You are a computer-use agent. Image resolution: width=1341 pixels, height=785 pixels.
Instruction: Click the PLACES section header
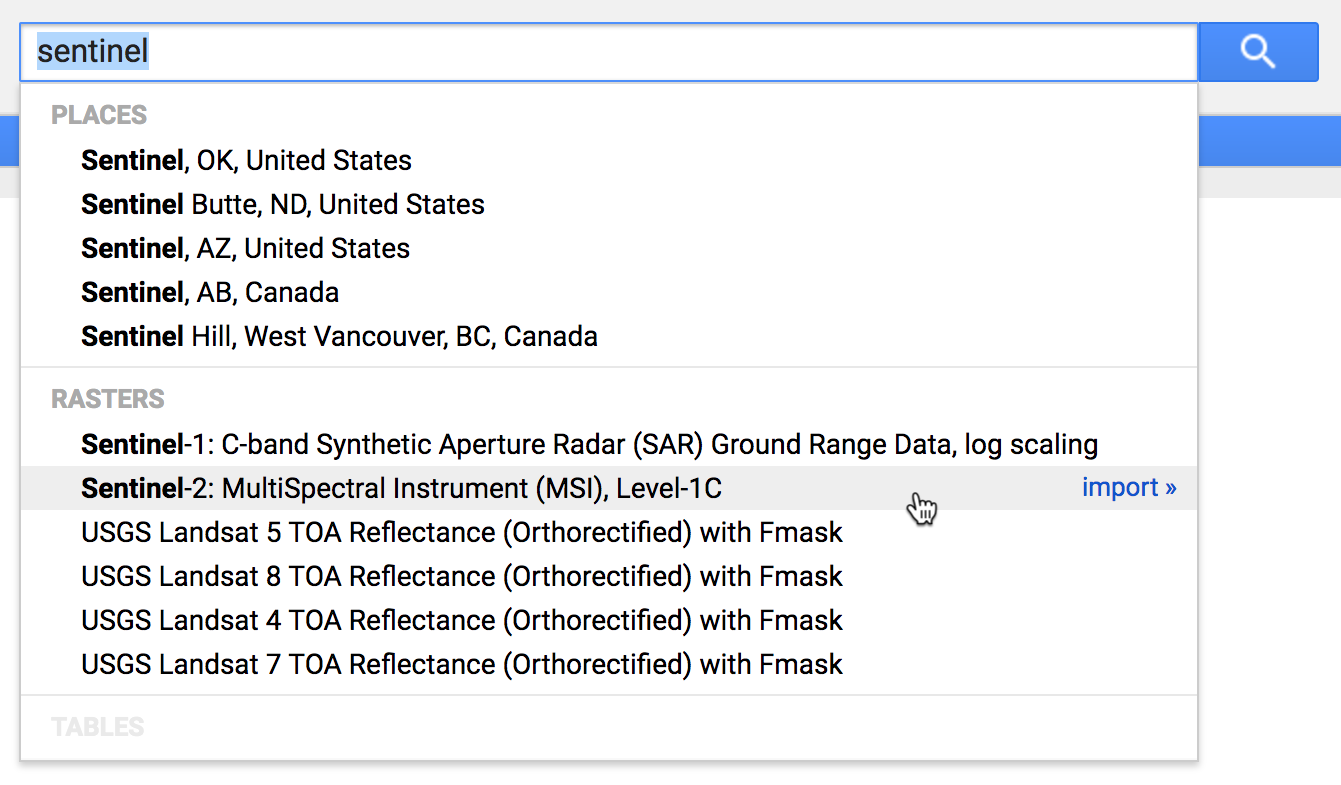(99, 115)
